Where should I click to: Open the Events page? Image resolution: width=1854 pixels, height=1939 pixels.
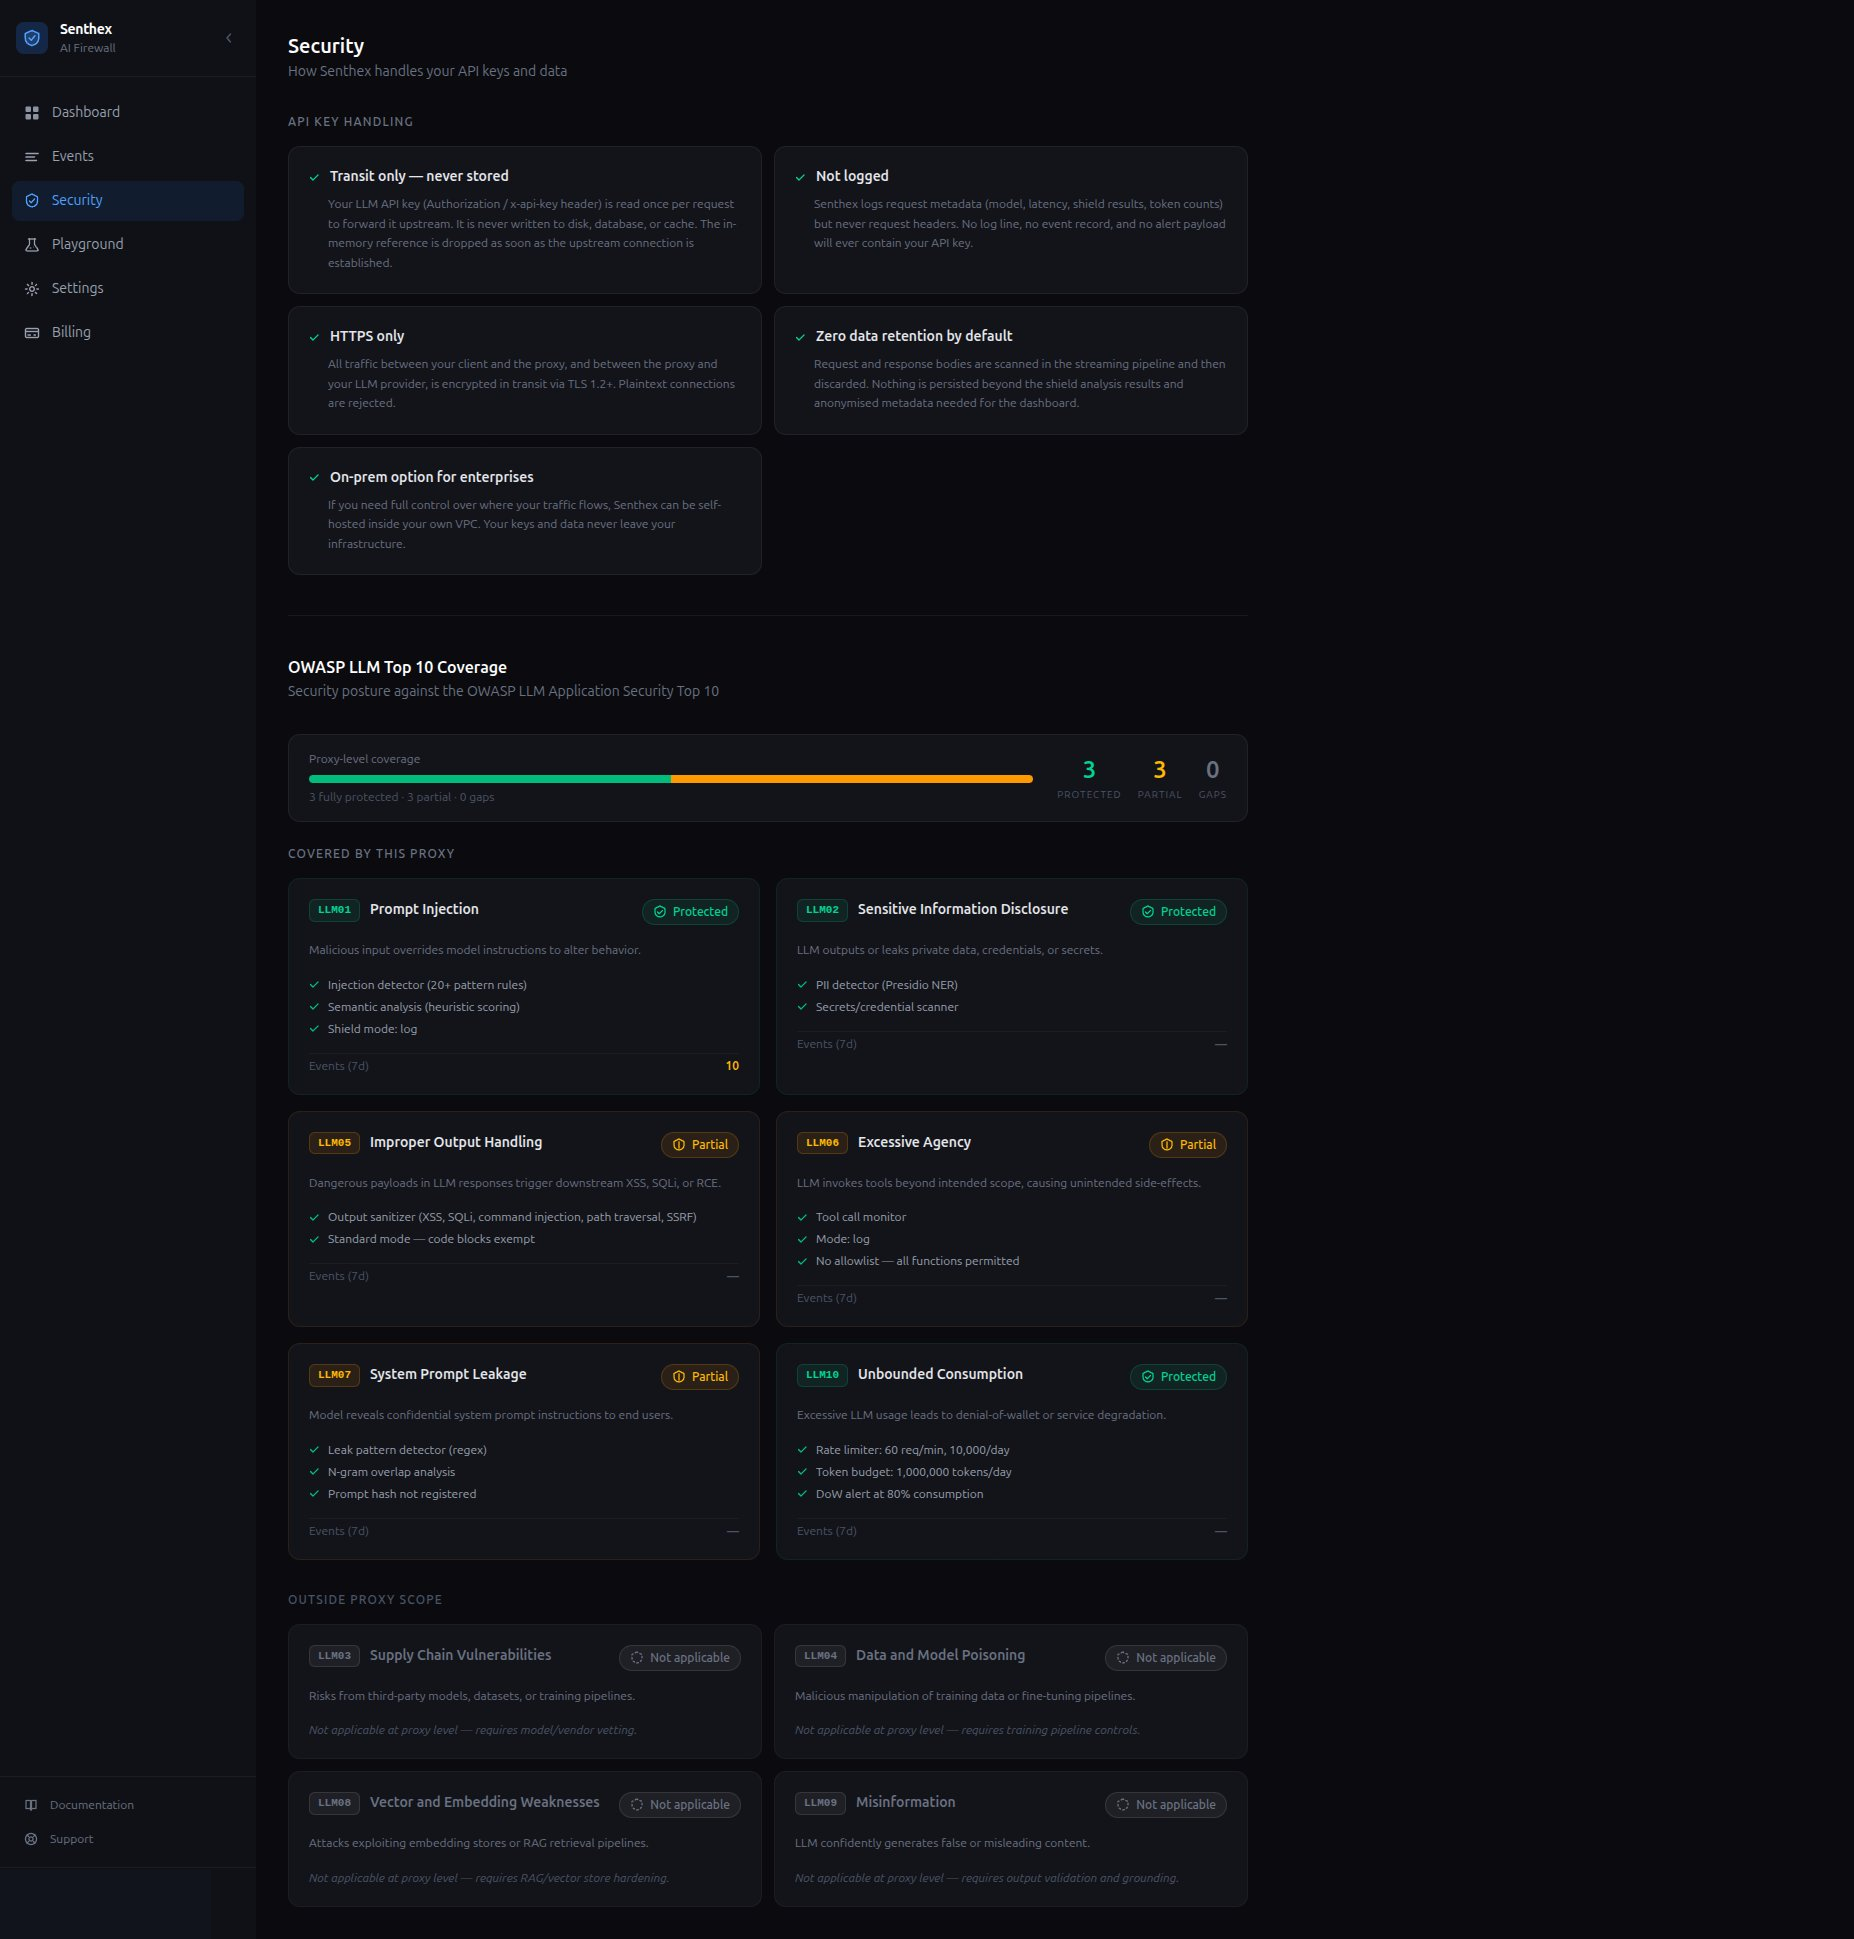(128, 157)
